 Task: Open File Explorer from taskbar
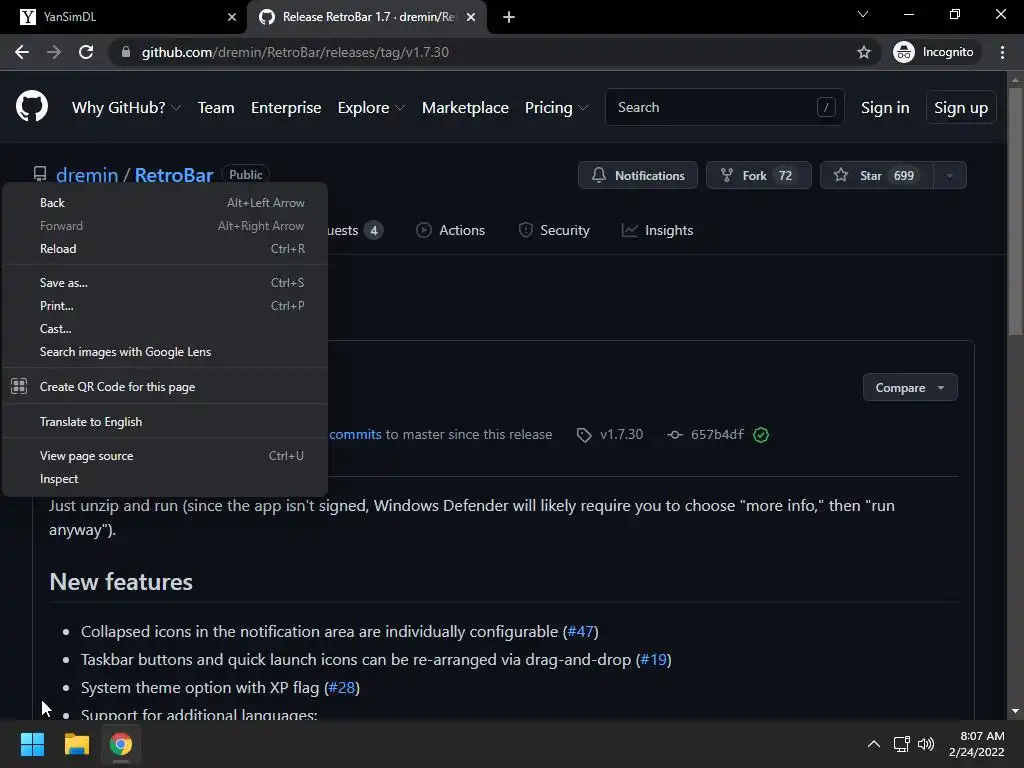[x=76, y=744]
